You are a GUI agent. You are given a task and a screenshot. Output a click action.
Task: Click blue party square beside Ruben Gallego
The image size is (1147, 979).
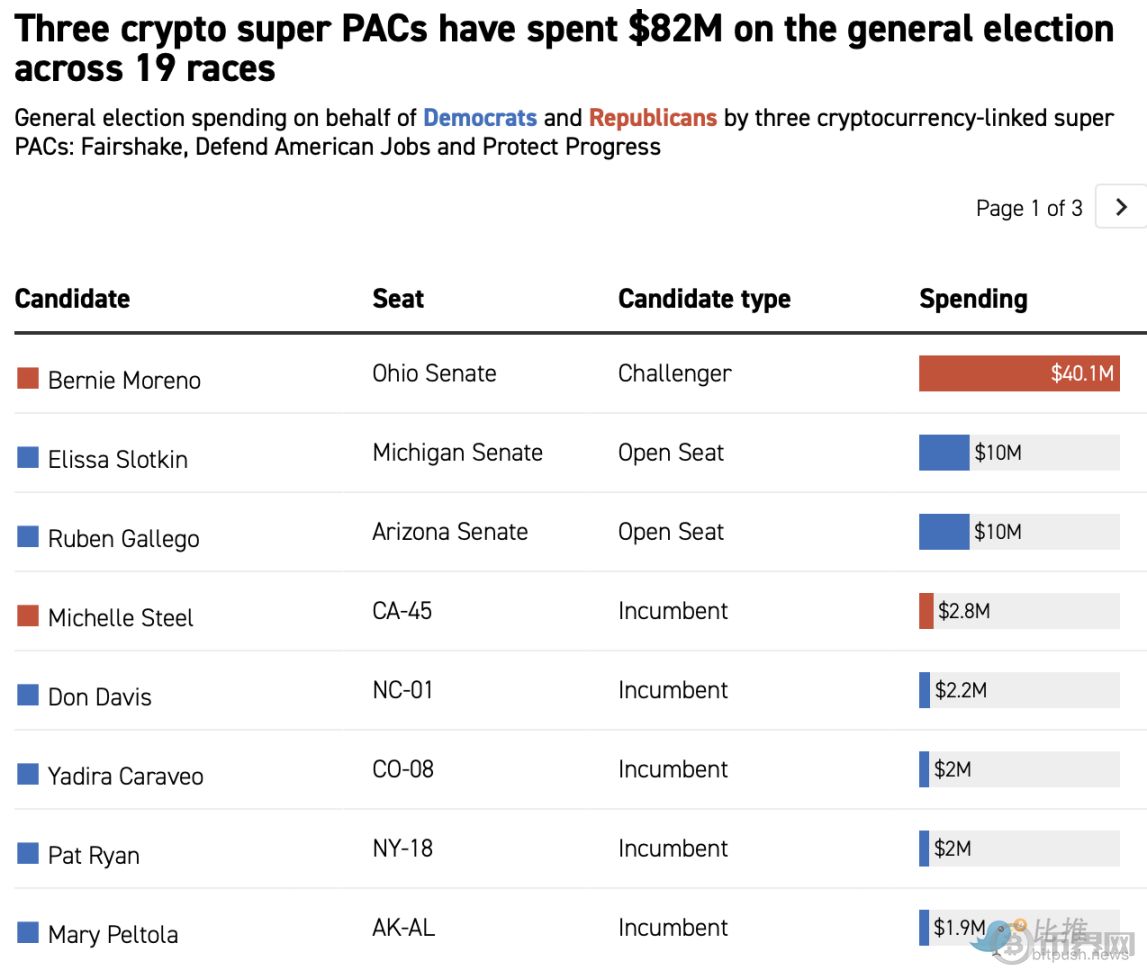28,536
